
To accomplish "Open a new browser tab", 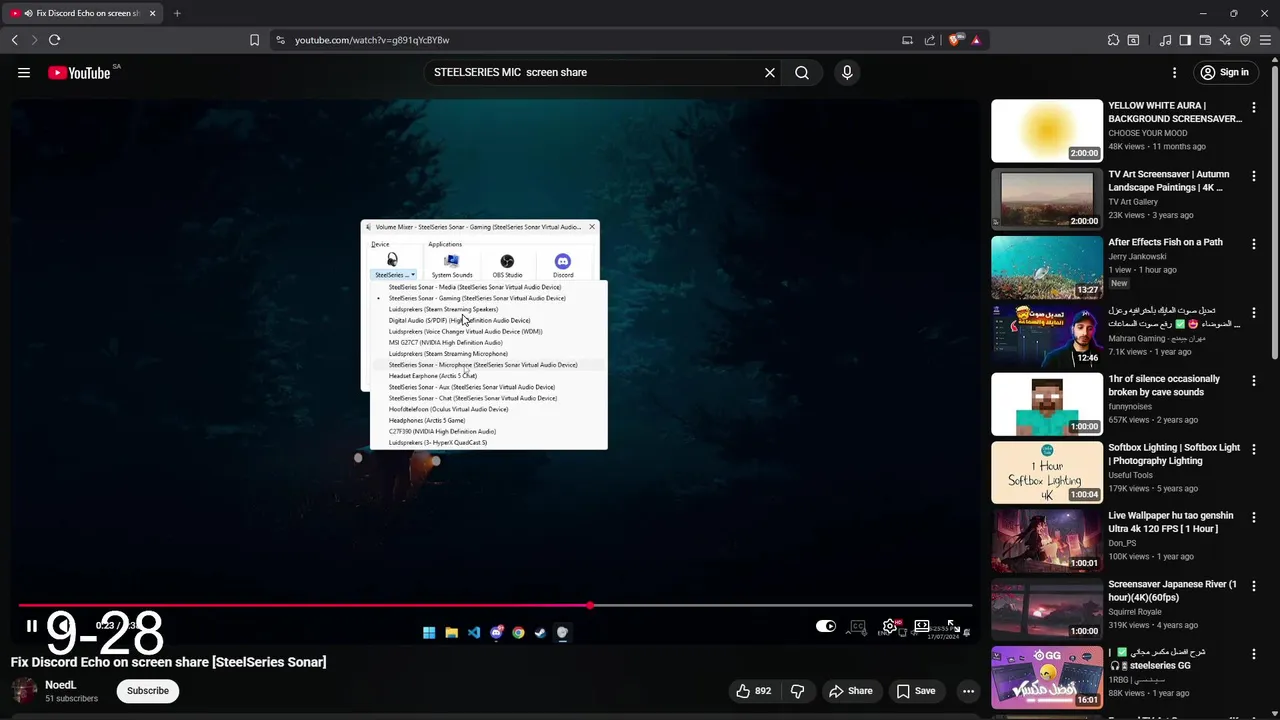I will [177, 13].
